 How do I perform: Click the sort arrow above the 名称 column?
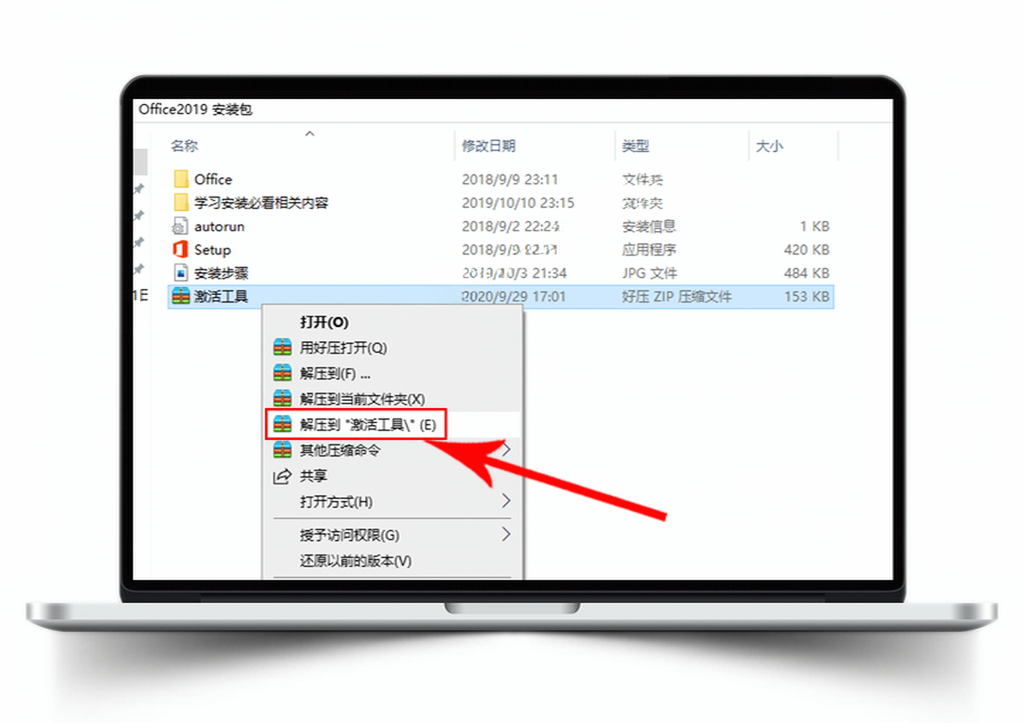point(310,134)
